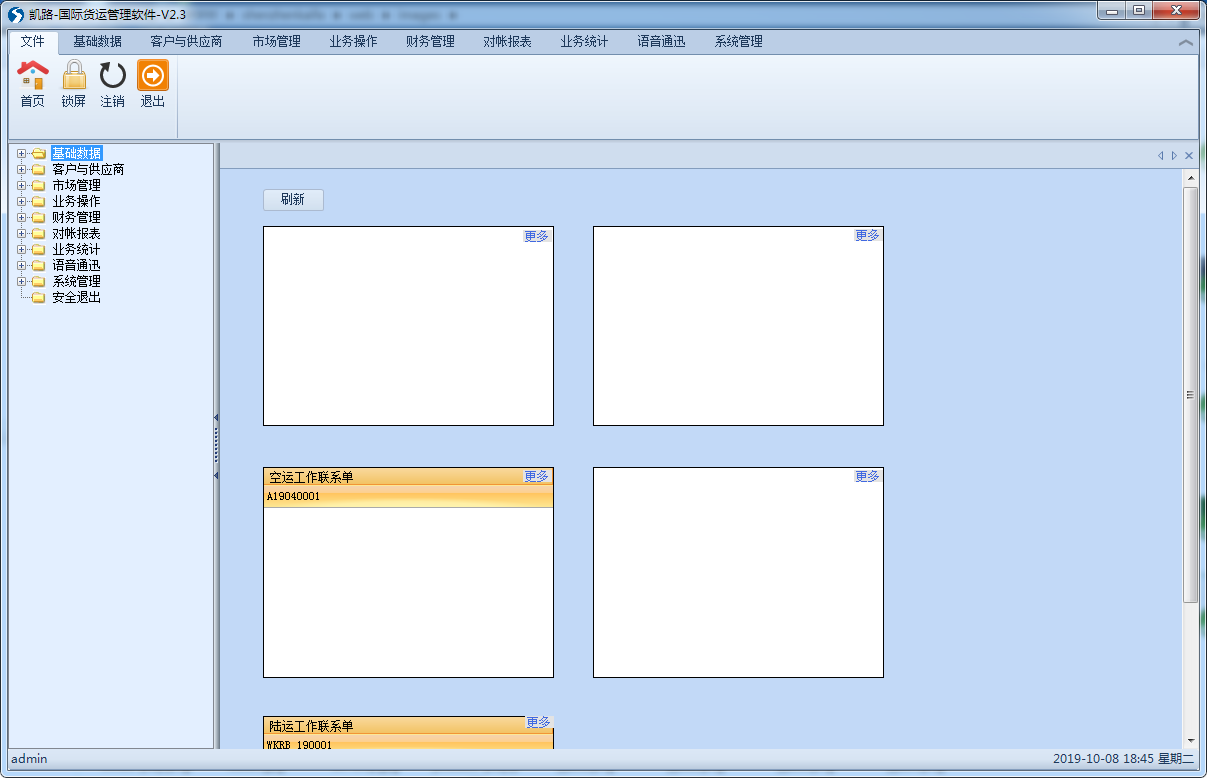The image size is (1207, 778).
Task: Click the tab scroll right arrow icon
Action: (1174, 156)
